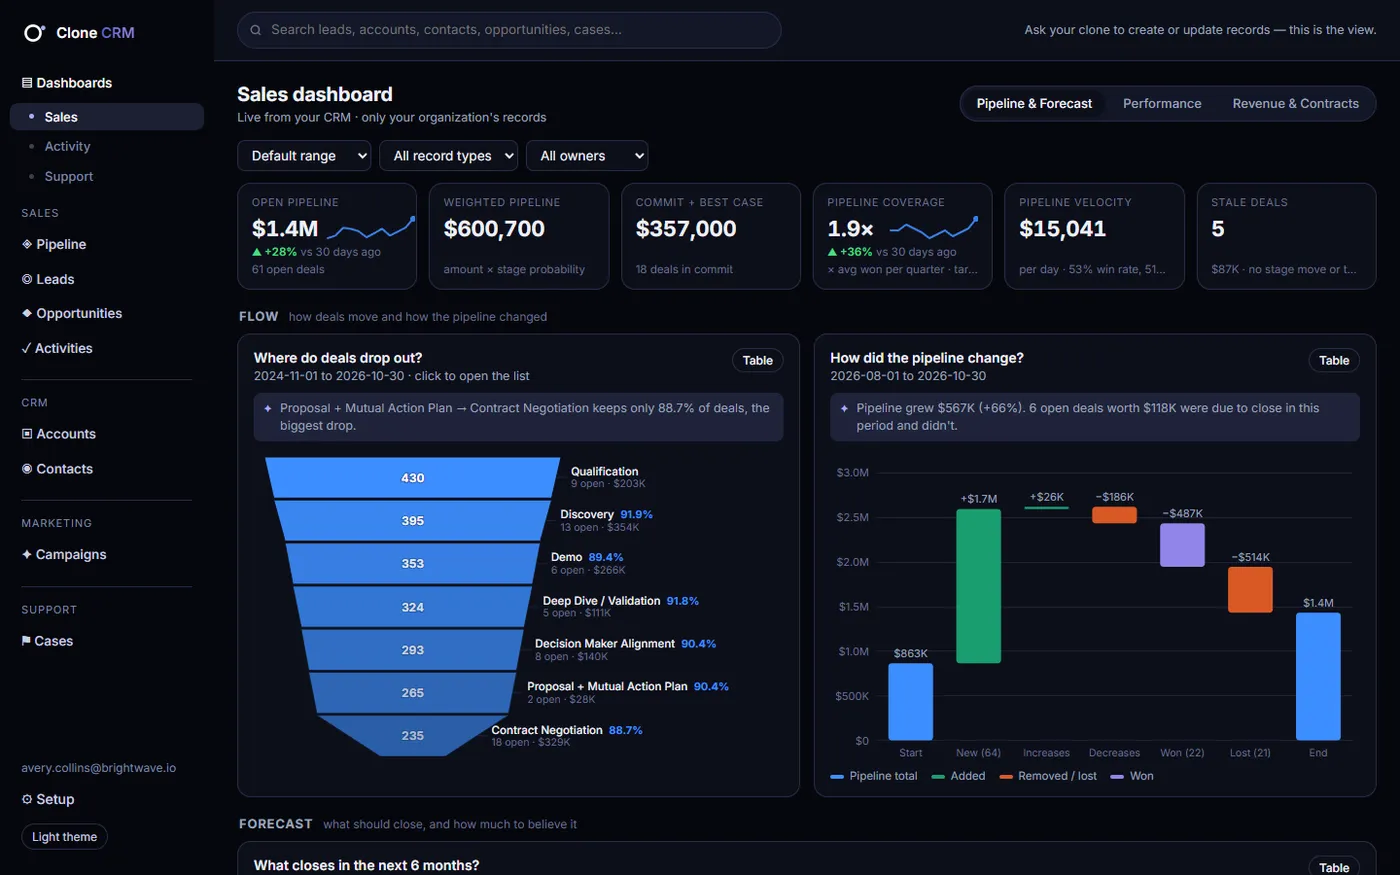Open the Sales dashboard in sidebar
1400x875 pixels.
pos(107,117)
